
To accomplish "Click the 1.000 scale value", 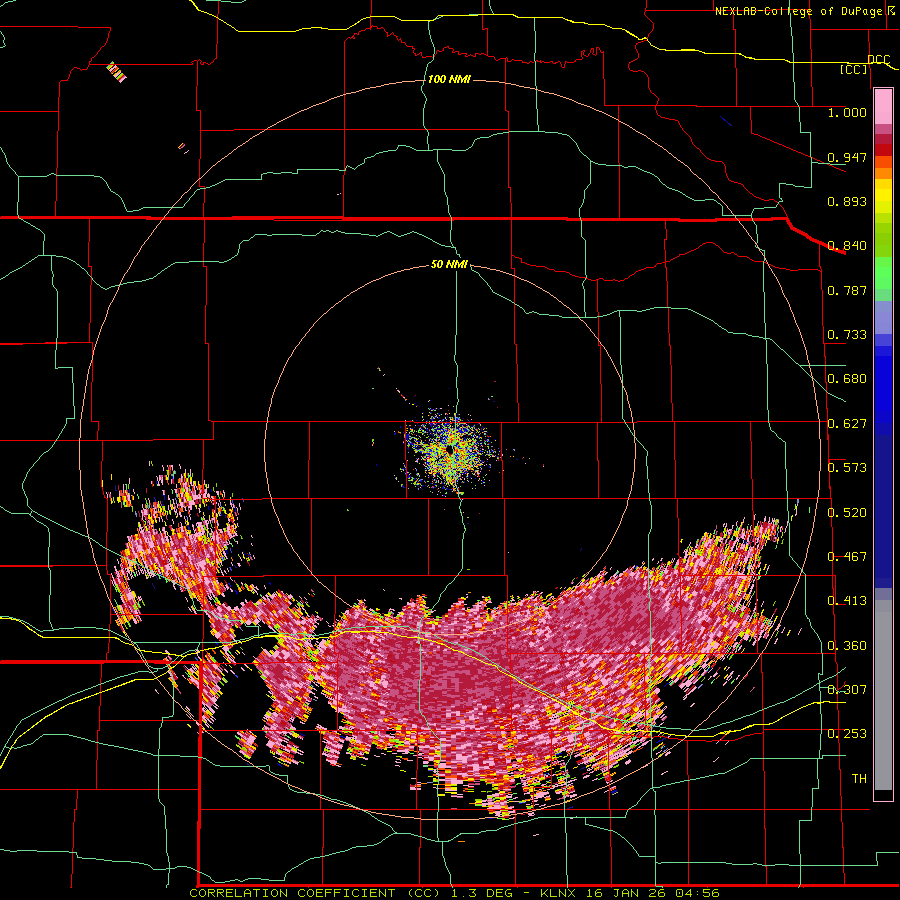I will 847,112.
